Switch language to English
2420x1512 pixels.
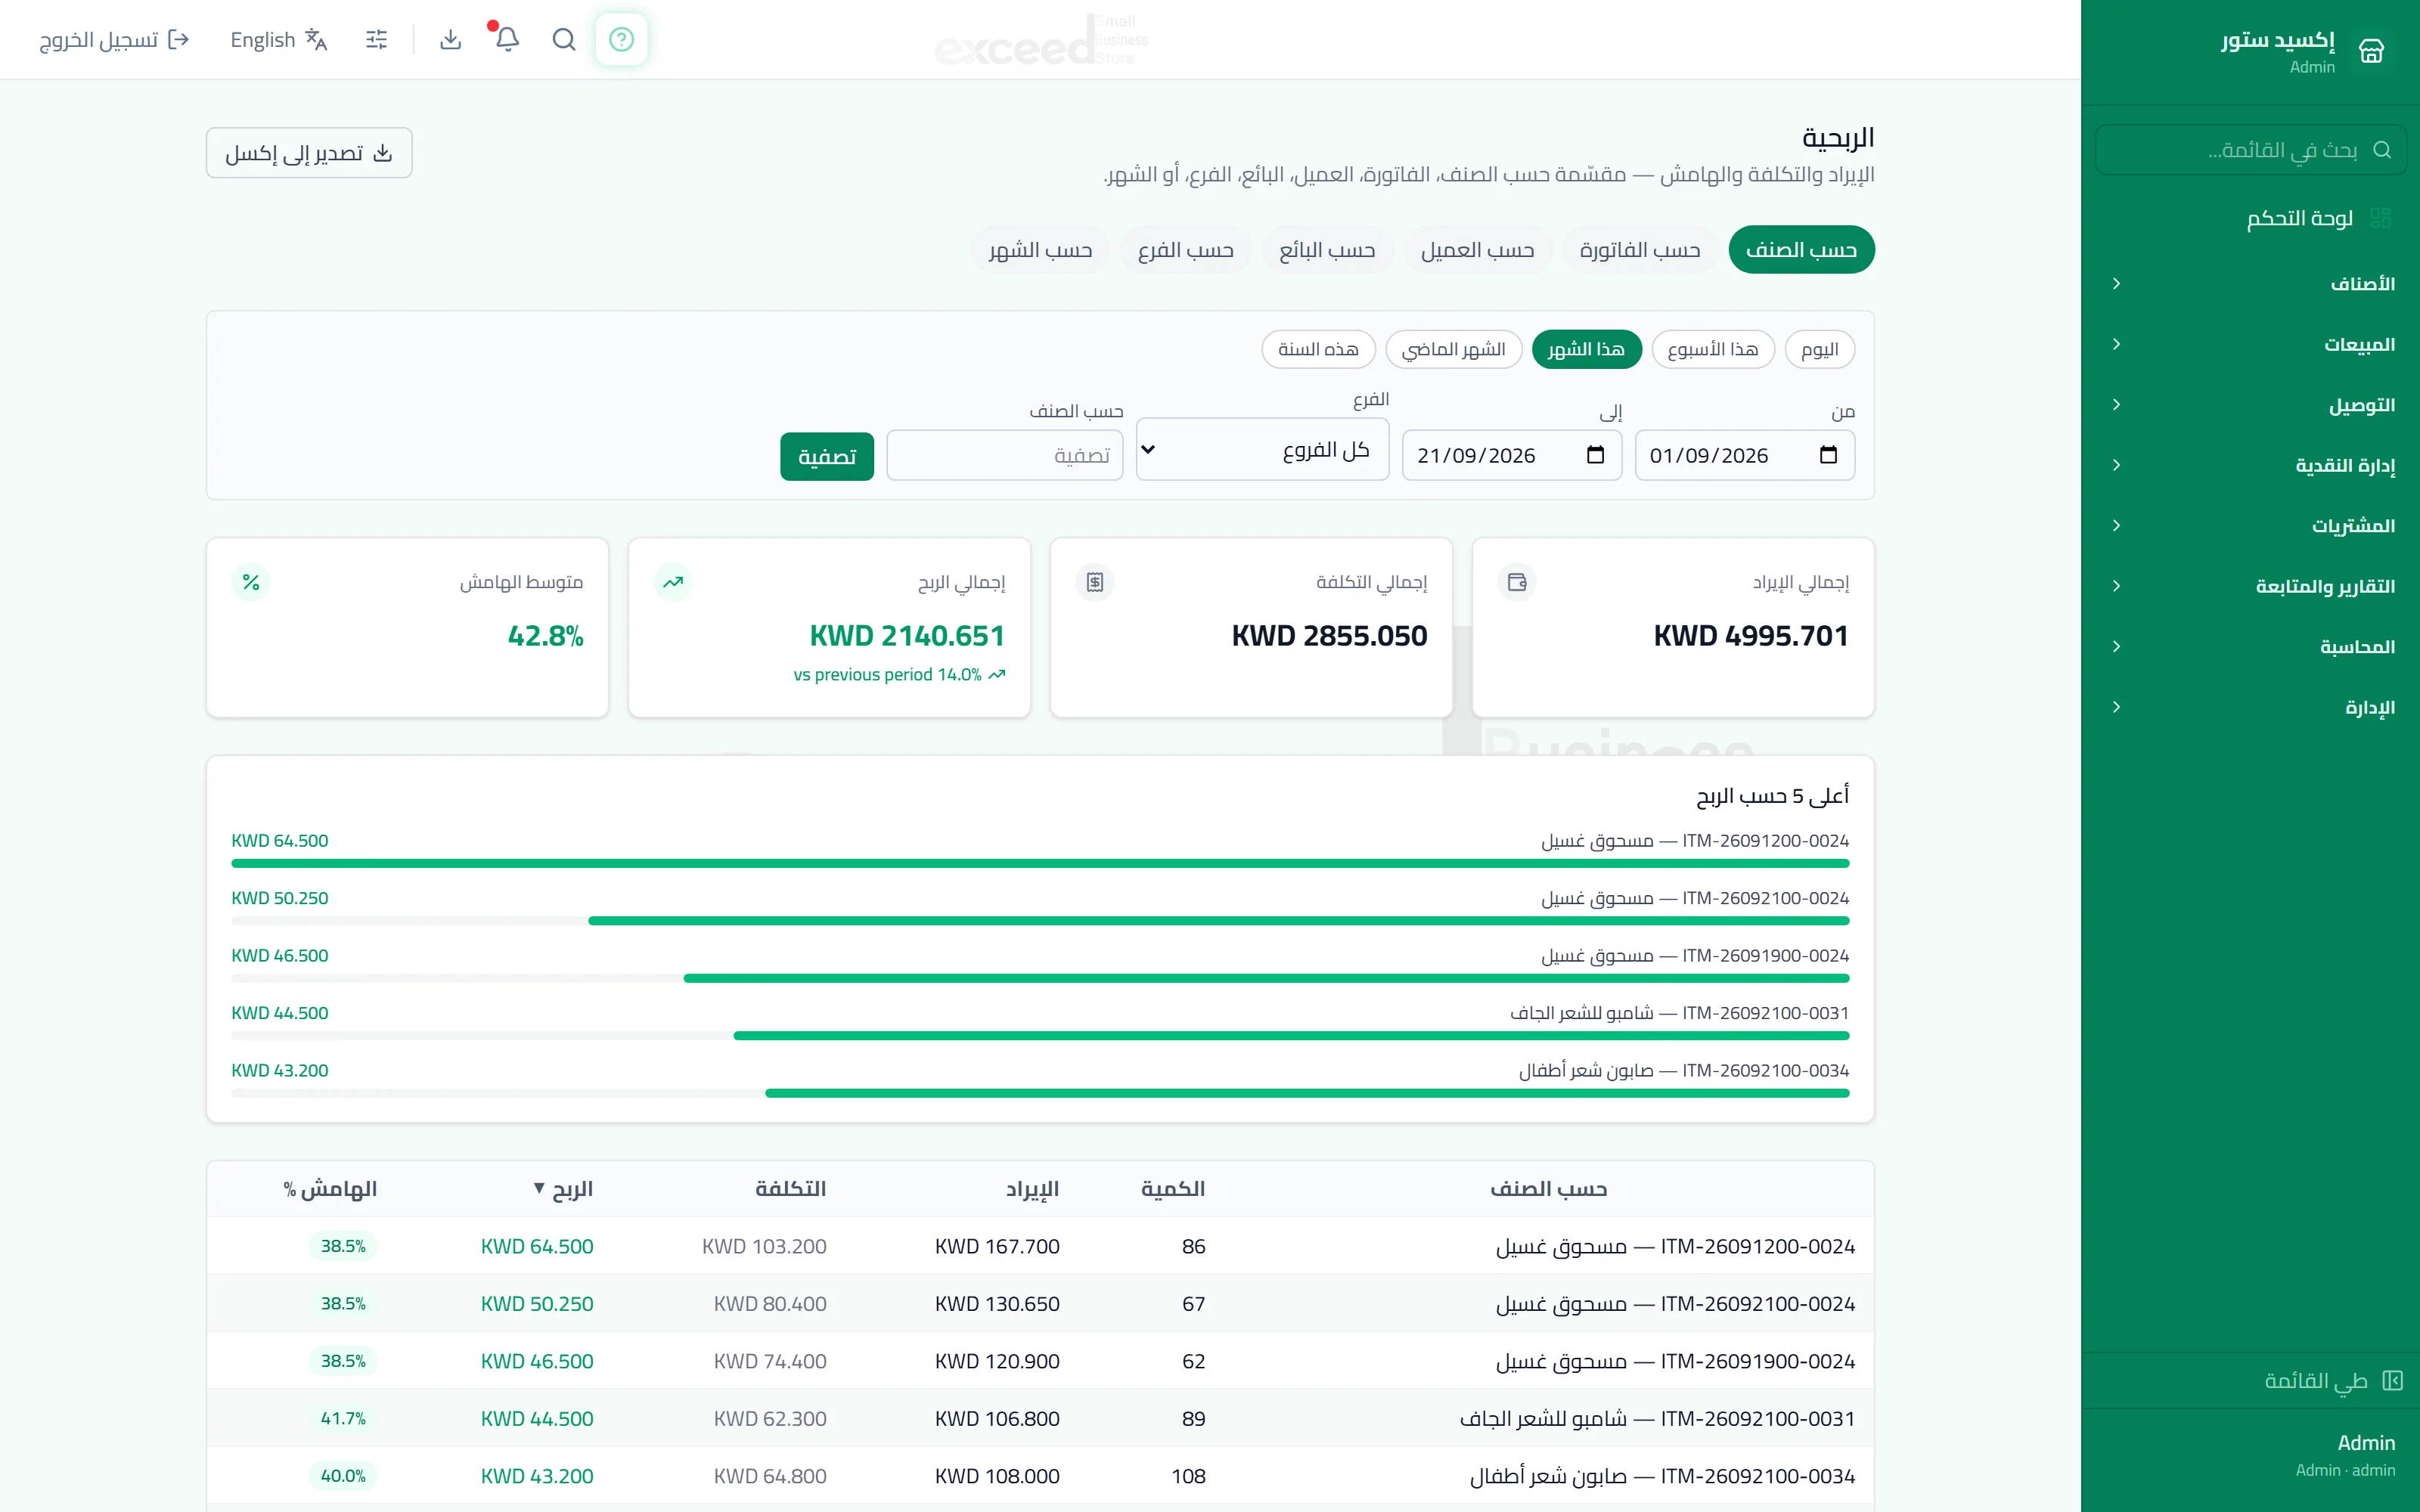coord(279,39)
